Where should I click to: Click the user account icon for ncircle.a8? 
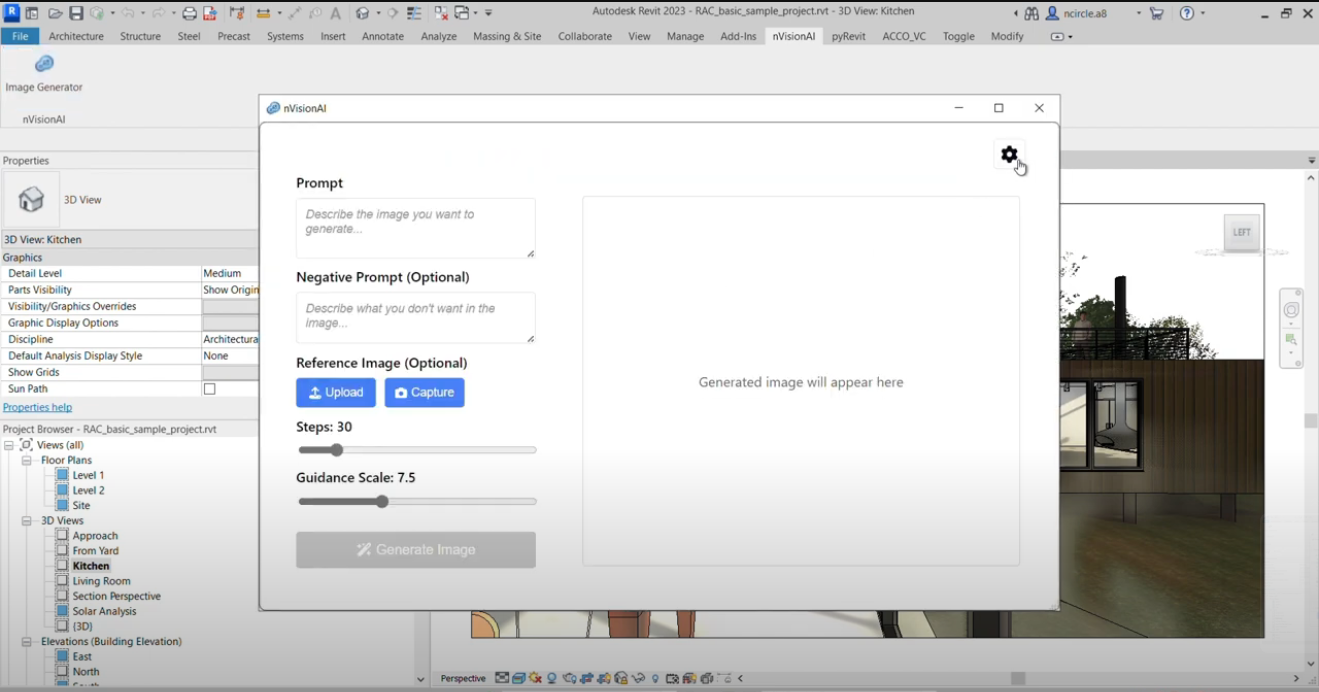coord(1053,14)
